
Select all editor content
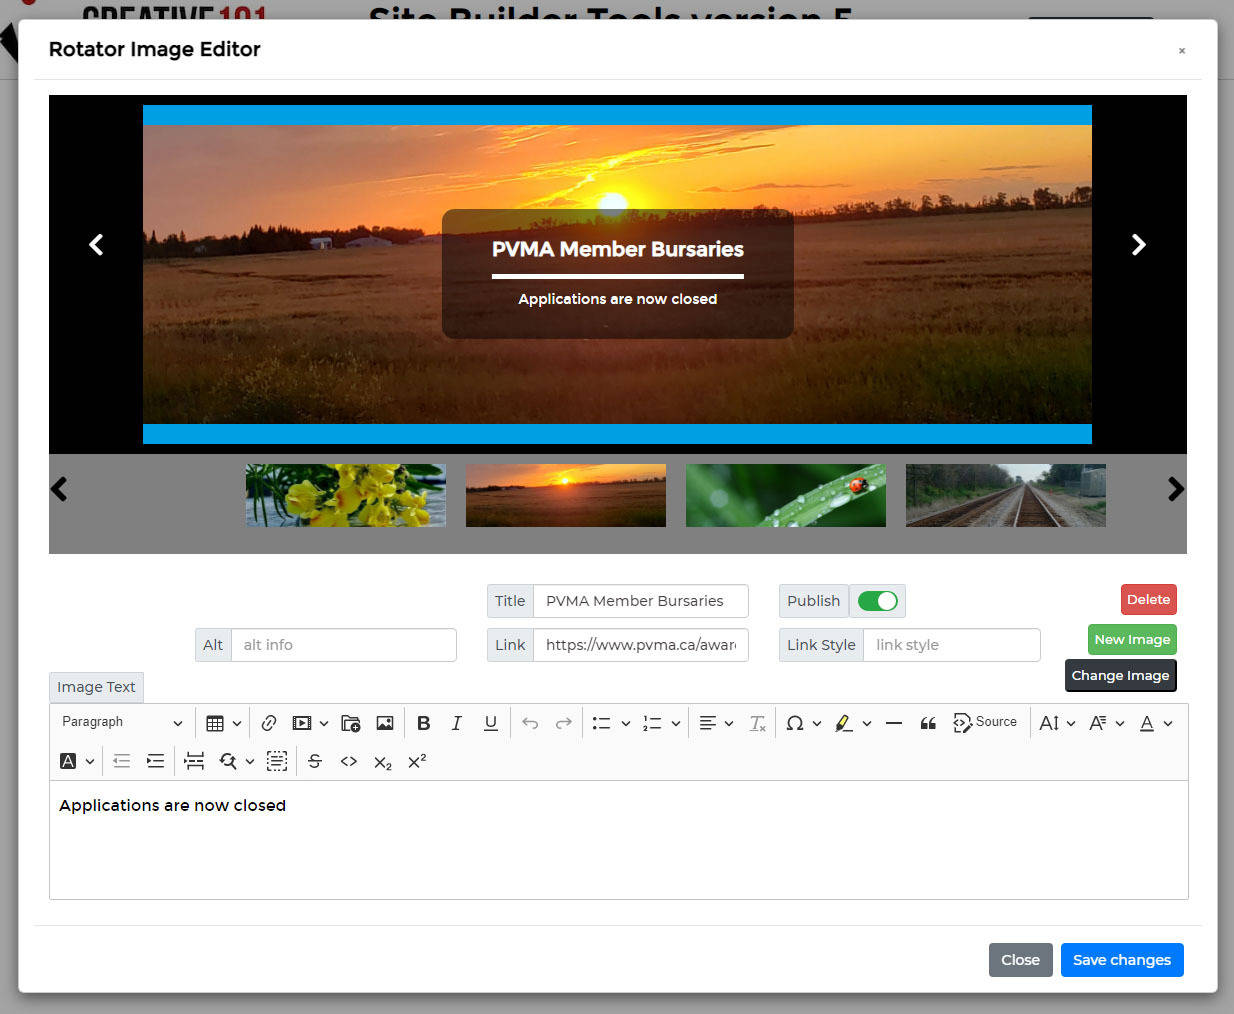277,761
